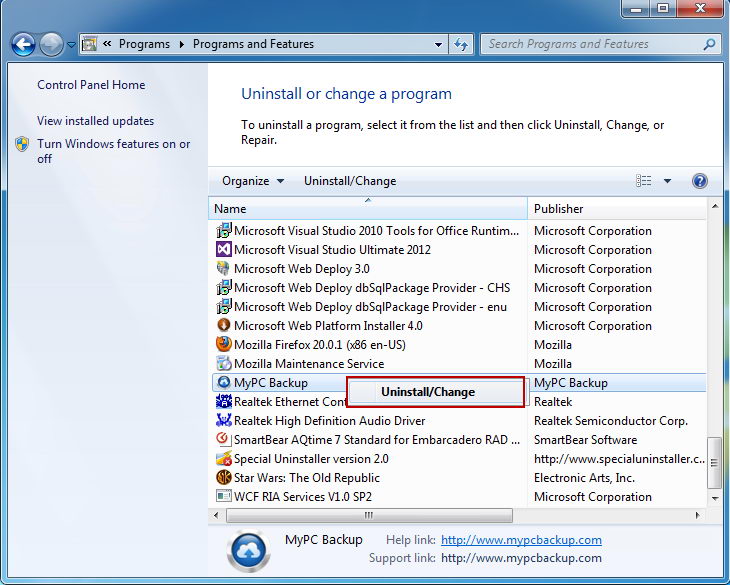Open Control Panel Home link
The image size is (730, 585).
click(91, 85)
